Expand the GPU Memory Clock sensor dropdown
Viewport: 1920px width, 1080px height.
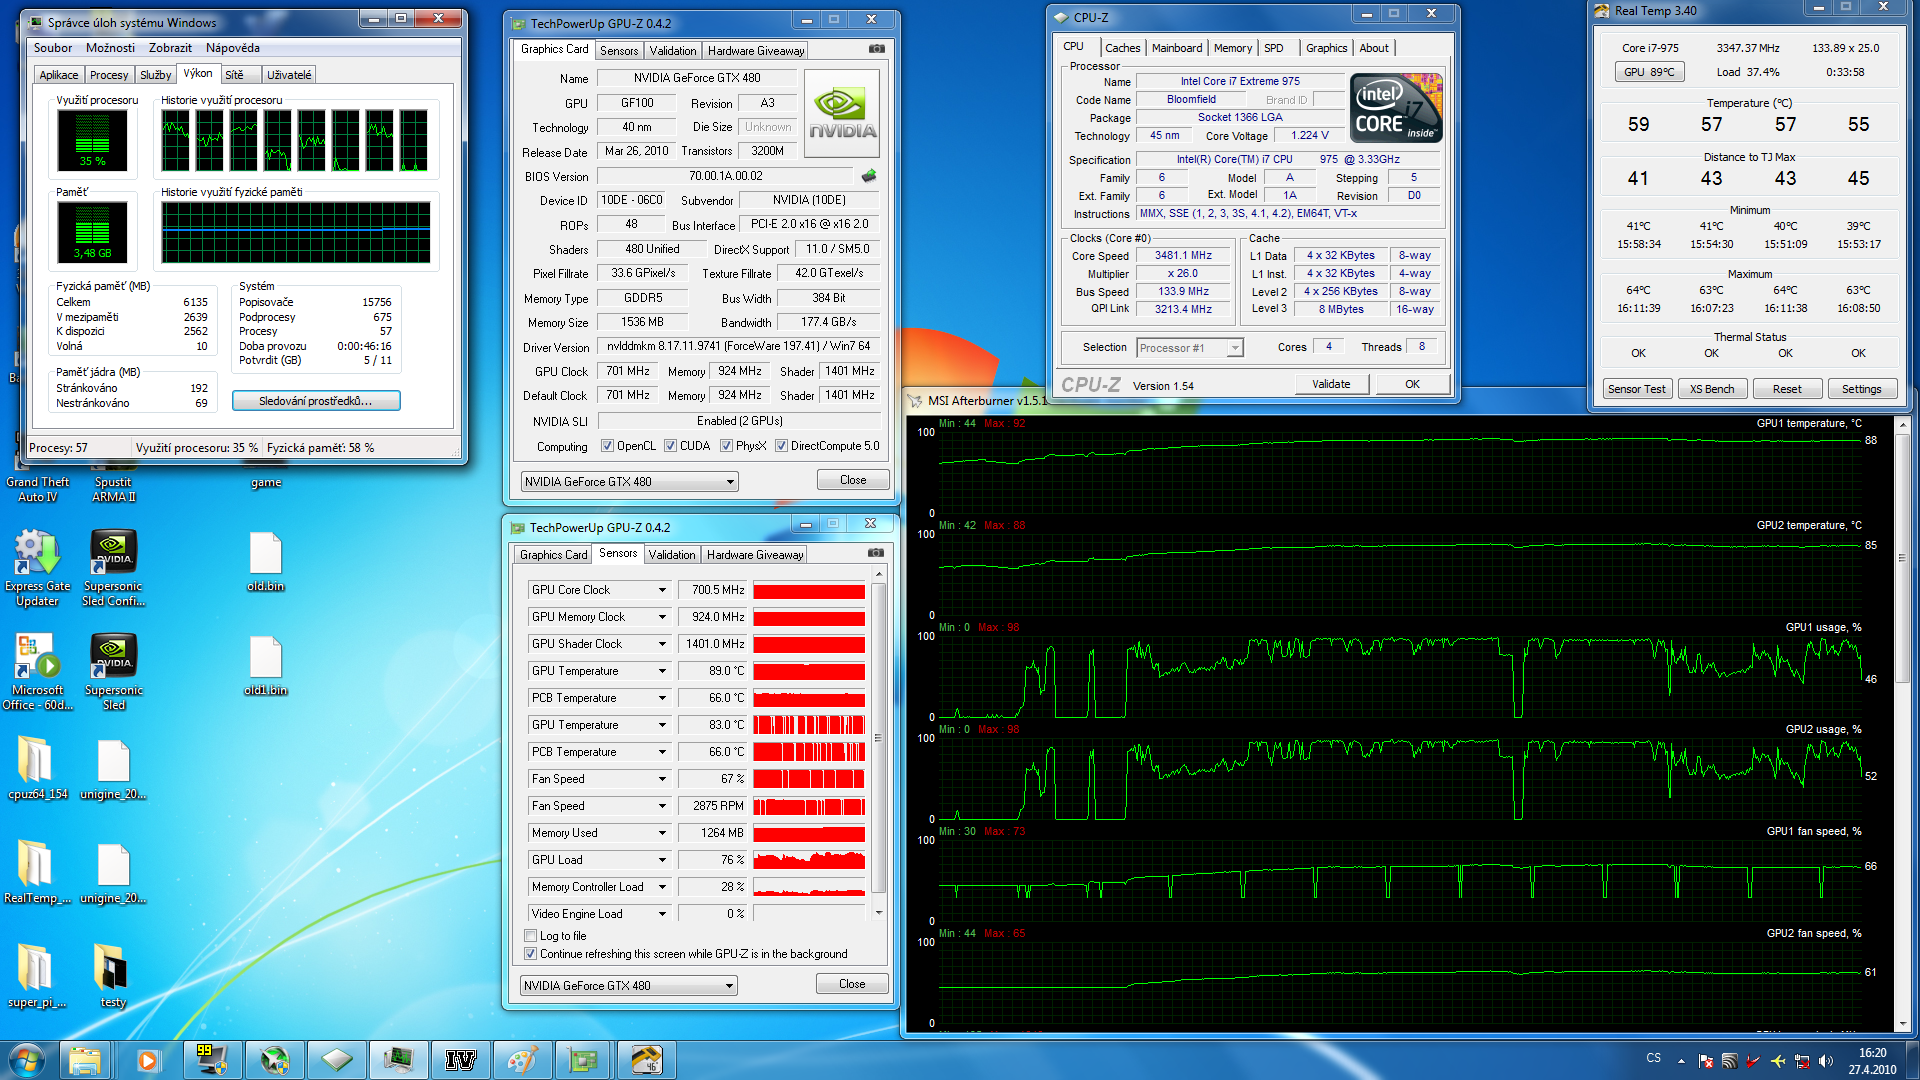(x=662, y=617)
